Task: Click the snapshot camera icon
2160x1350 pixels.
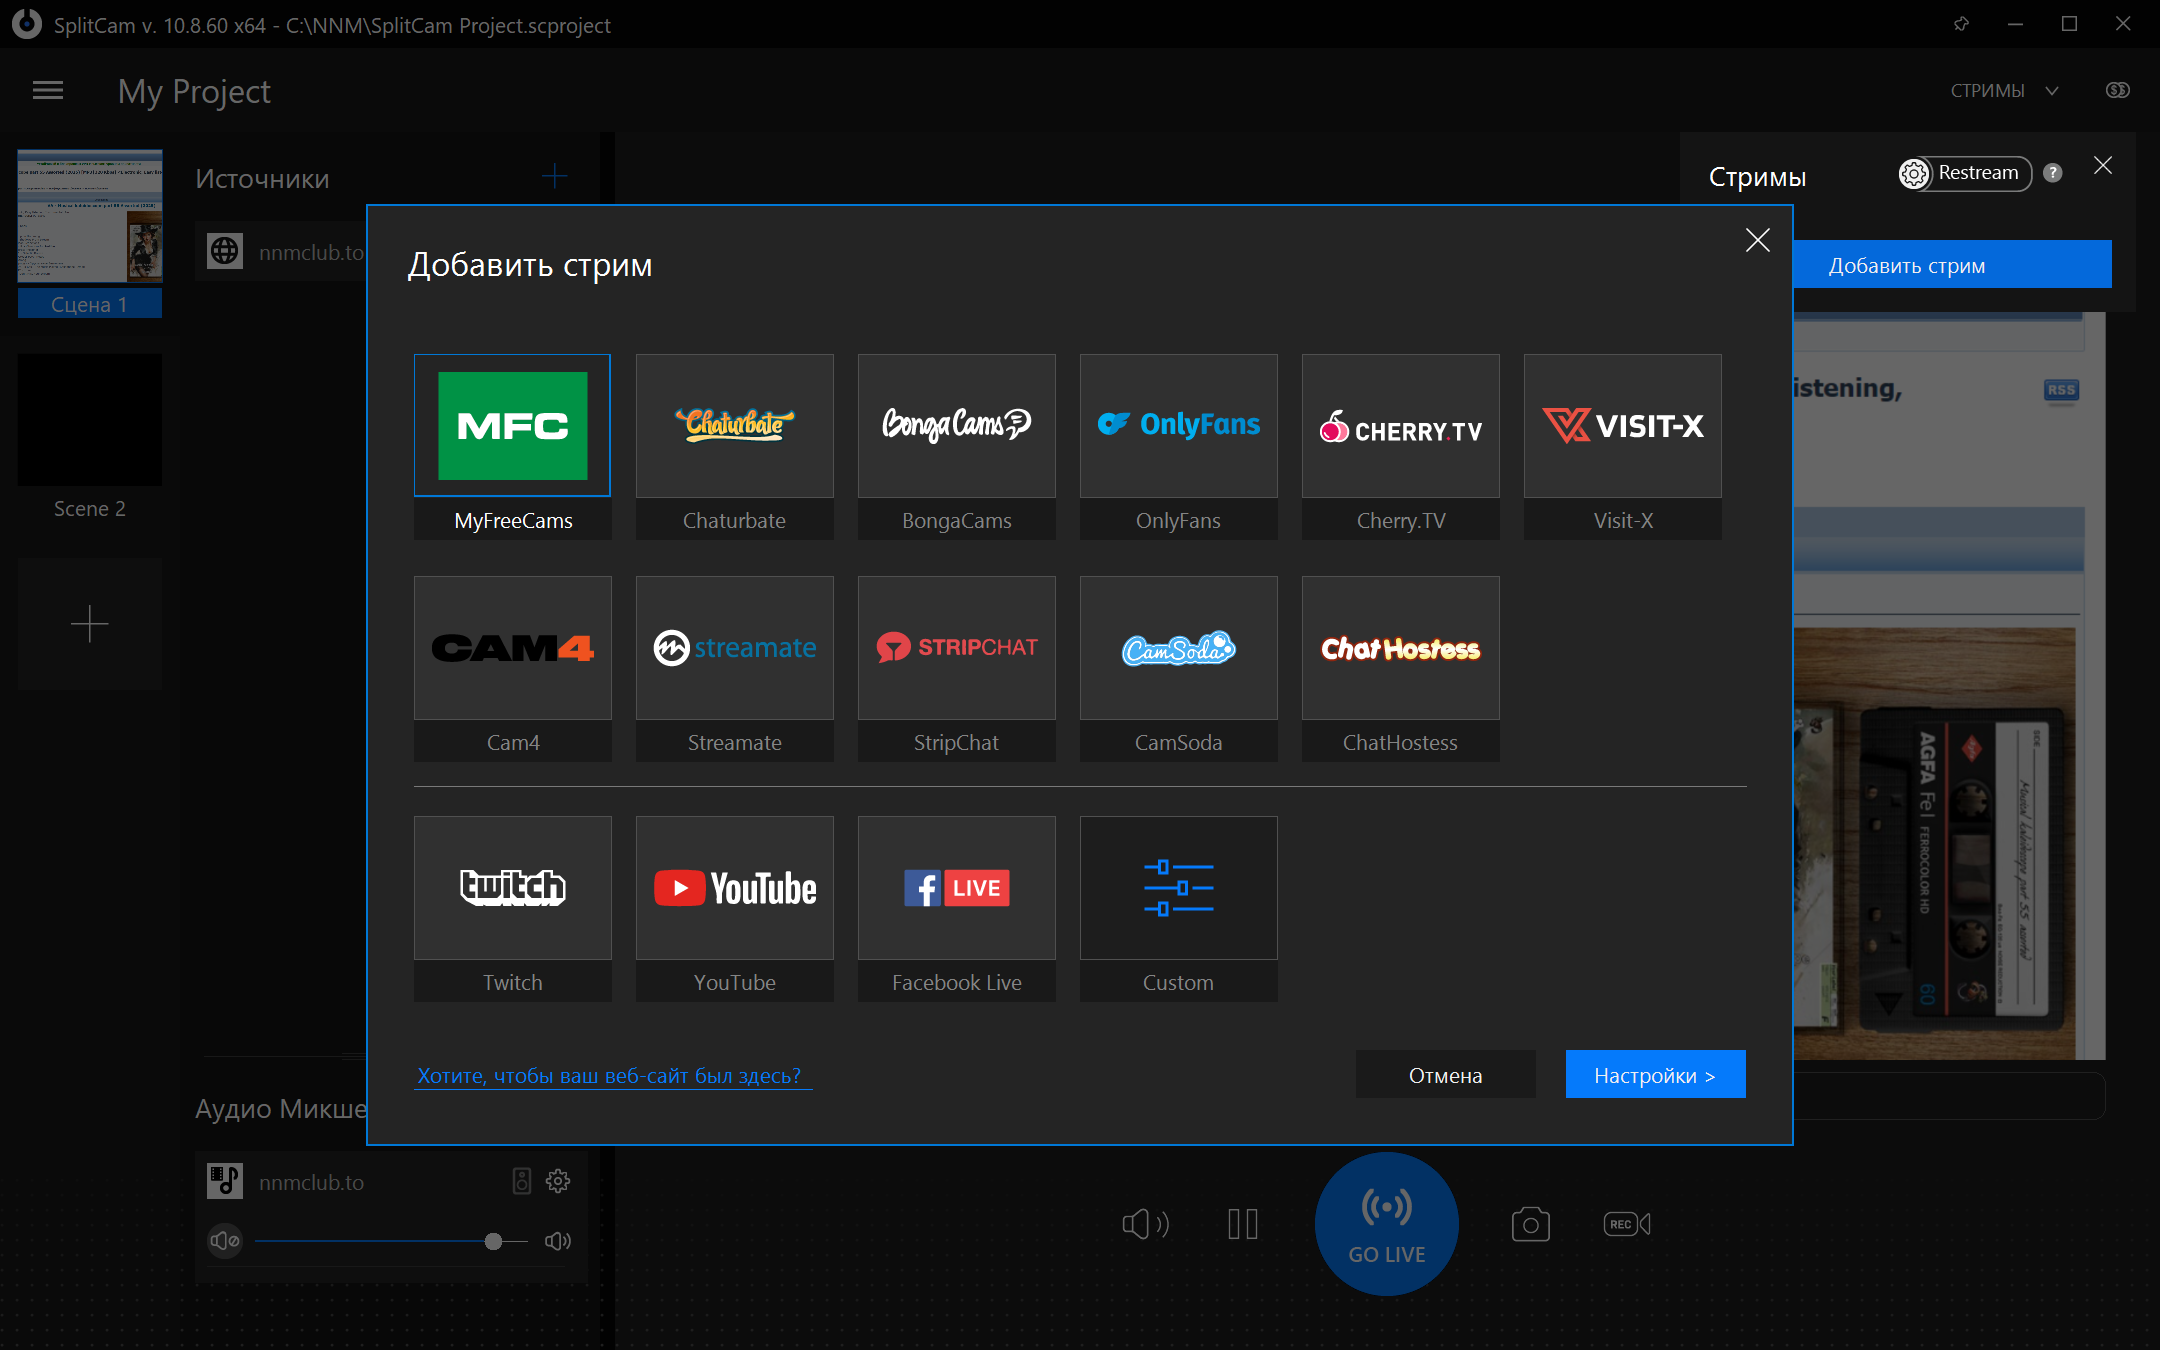Action: [x=1530, y=1224]
